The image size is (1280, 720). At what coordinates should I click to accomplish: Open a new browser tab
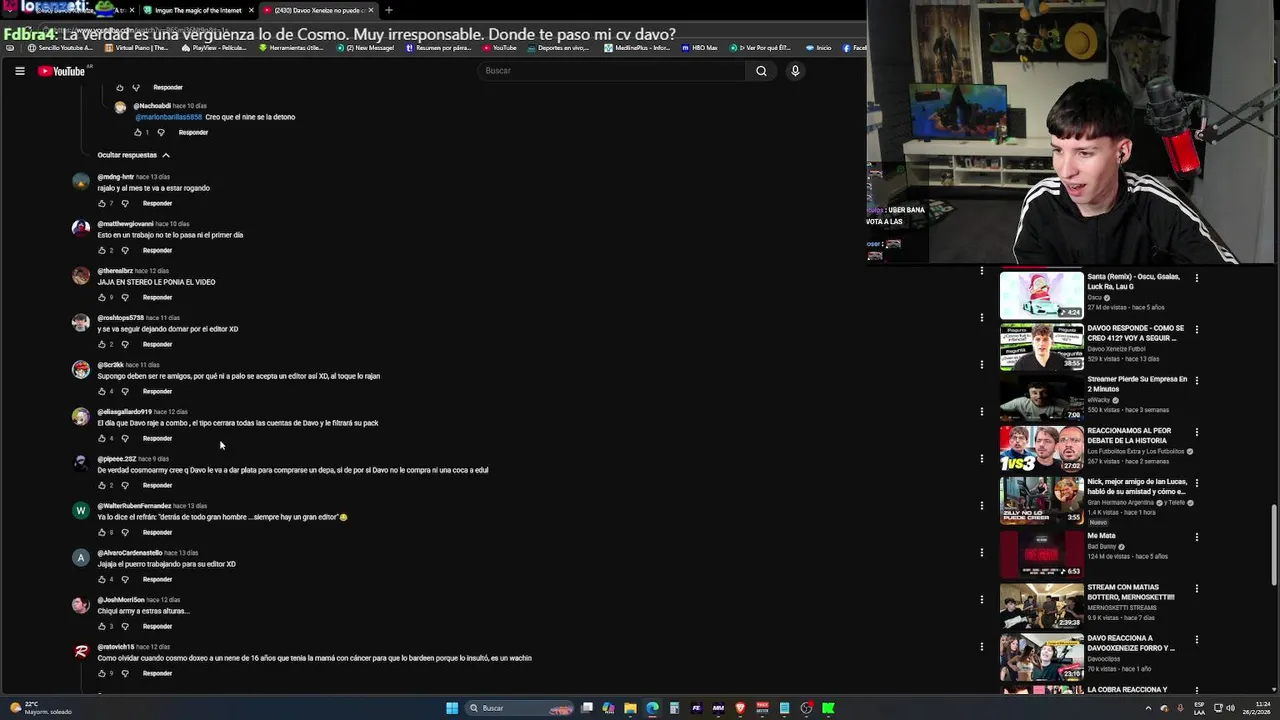click(389, 10)
